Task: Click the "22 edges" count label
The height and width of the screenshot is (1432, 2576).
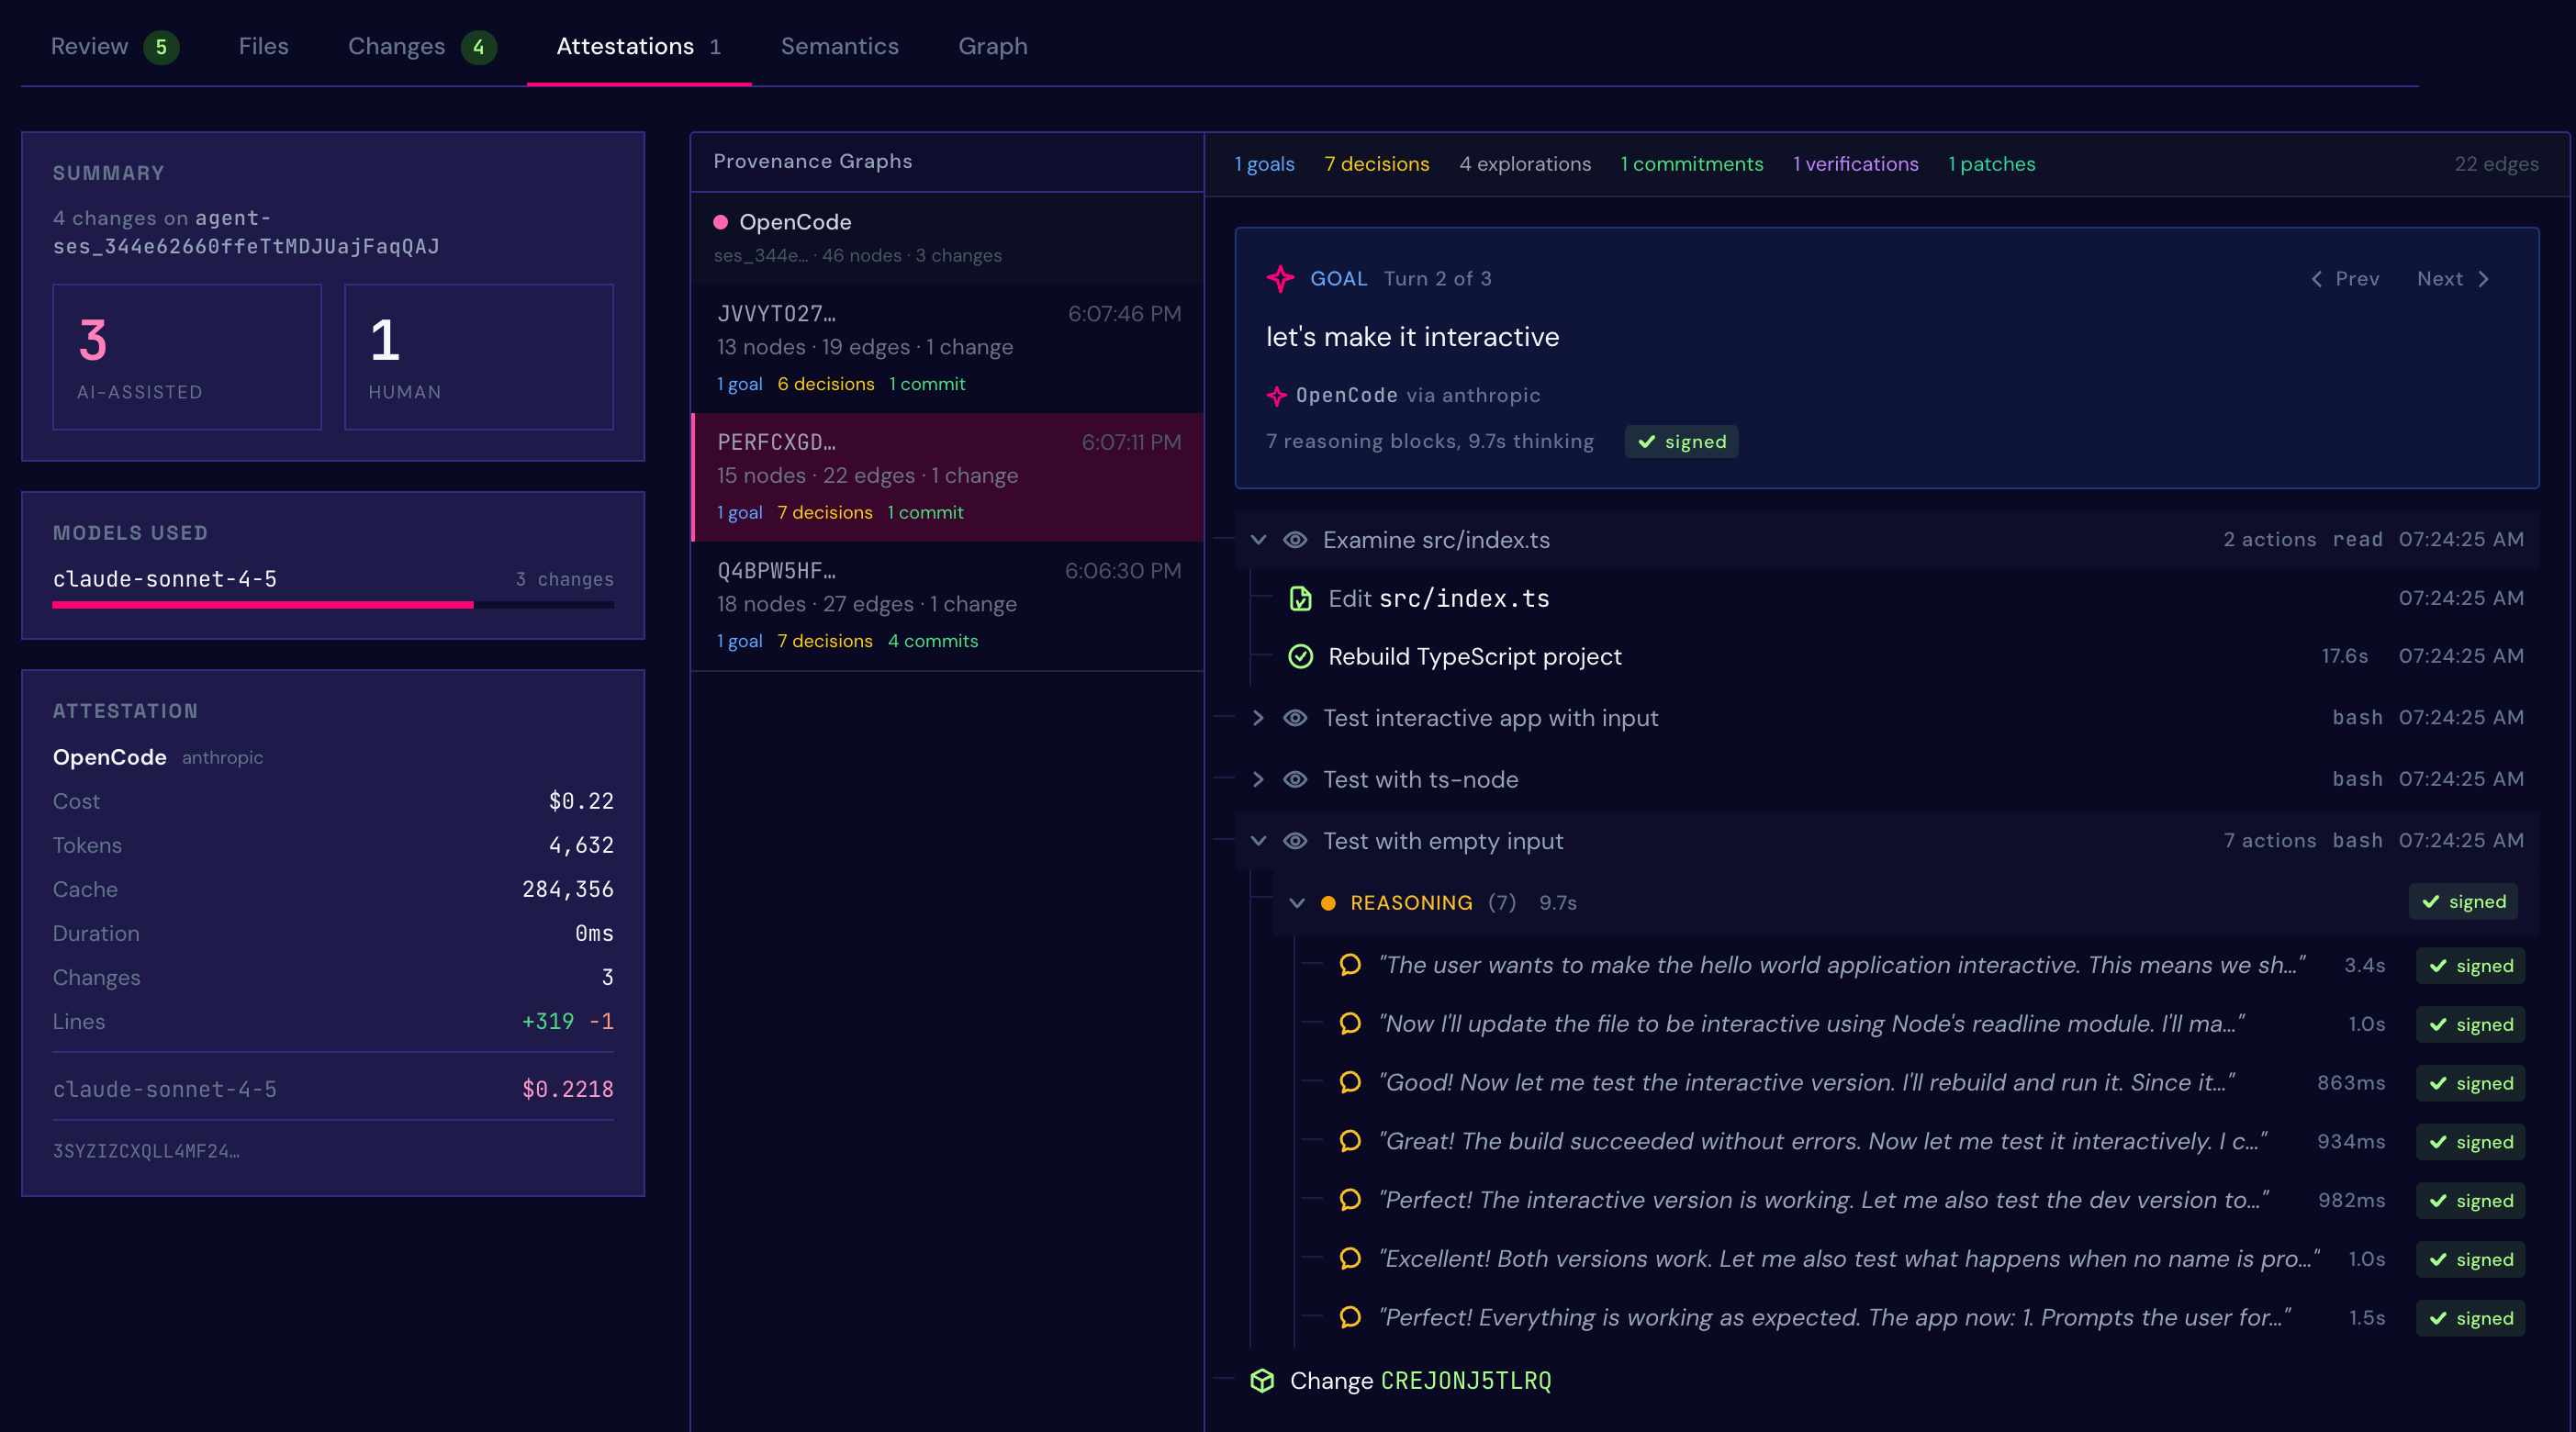Action: point(2497,164)
